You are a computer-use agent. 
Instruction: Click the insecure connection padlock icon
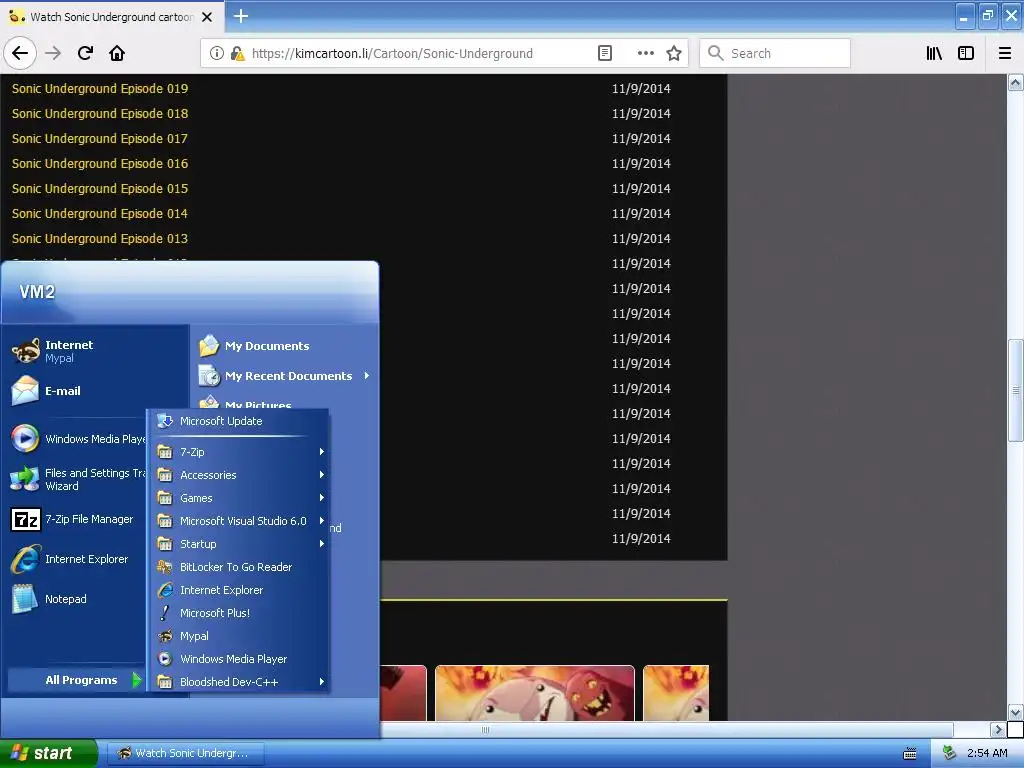[x=237, y=53]
